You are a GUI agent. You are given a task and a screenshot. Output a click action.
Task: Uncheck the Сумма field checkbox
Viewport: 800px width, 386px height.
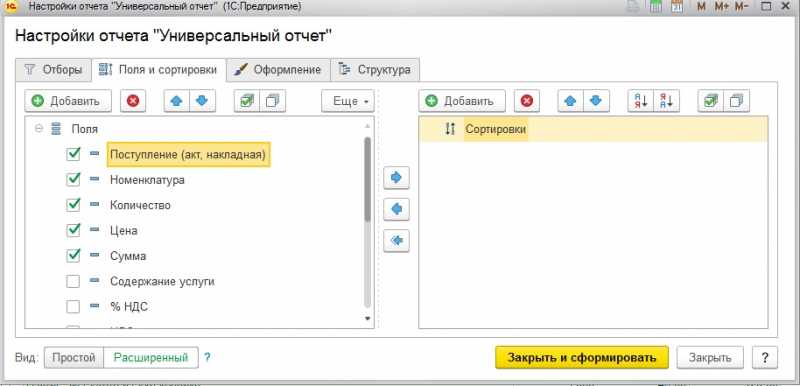[73, 255]
